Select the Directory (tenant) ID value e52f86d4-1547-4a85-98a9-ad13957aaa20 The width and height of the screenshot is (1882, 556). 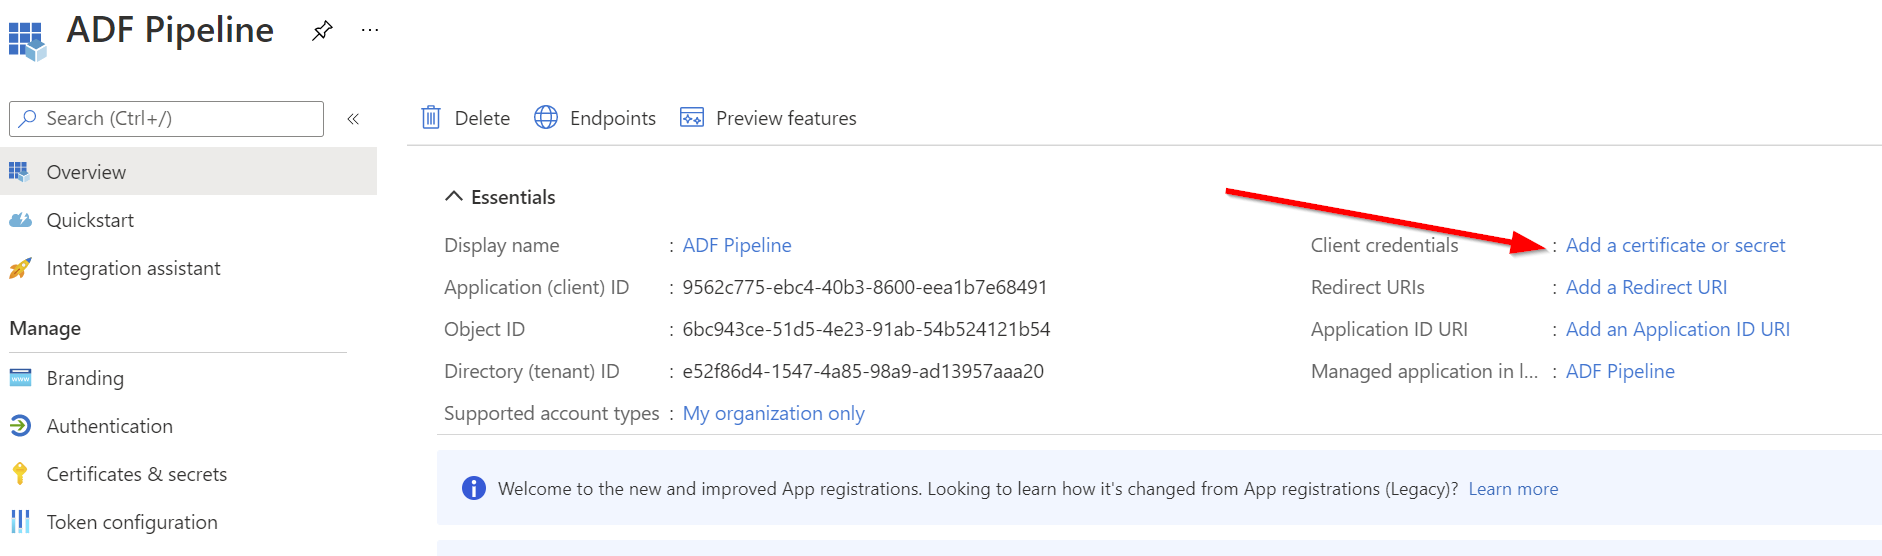(x=863, y=371)
